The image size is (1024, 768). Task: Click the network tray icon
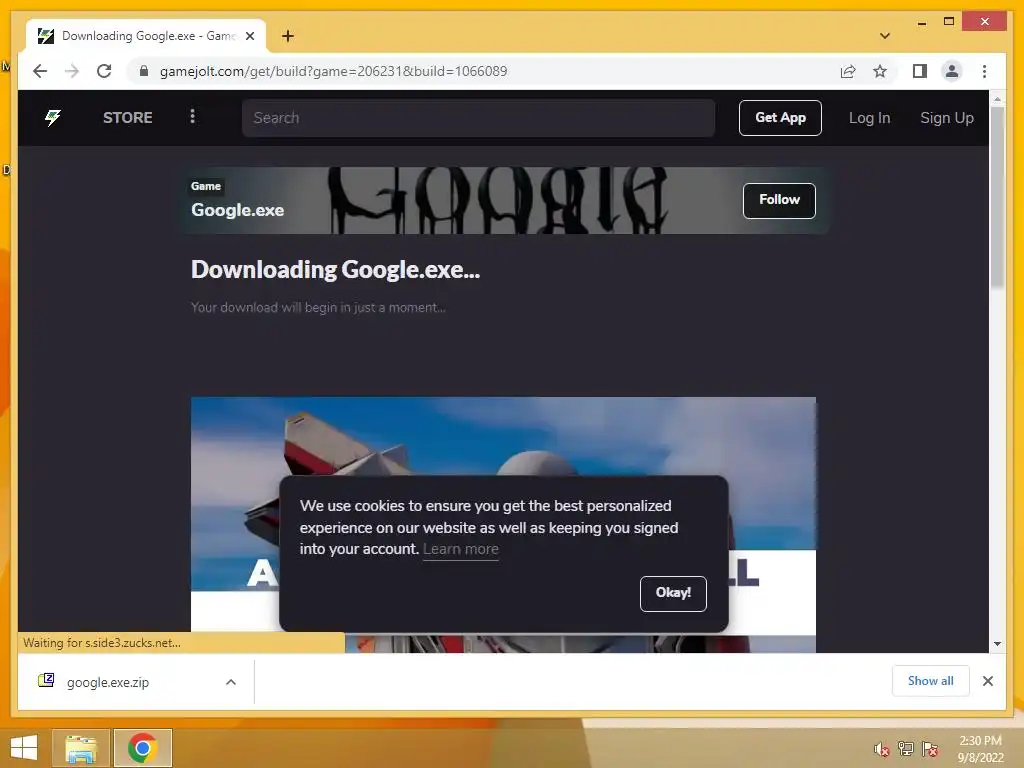[x=906, y=749]
